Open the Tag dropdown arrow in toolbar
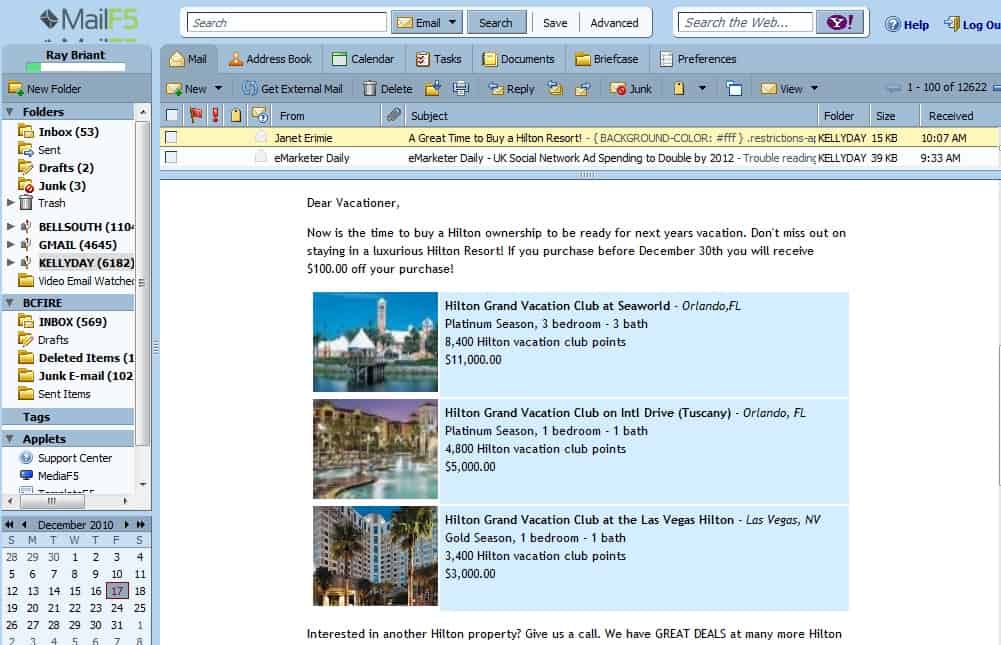1001x645 pixels. [702, 88]
